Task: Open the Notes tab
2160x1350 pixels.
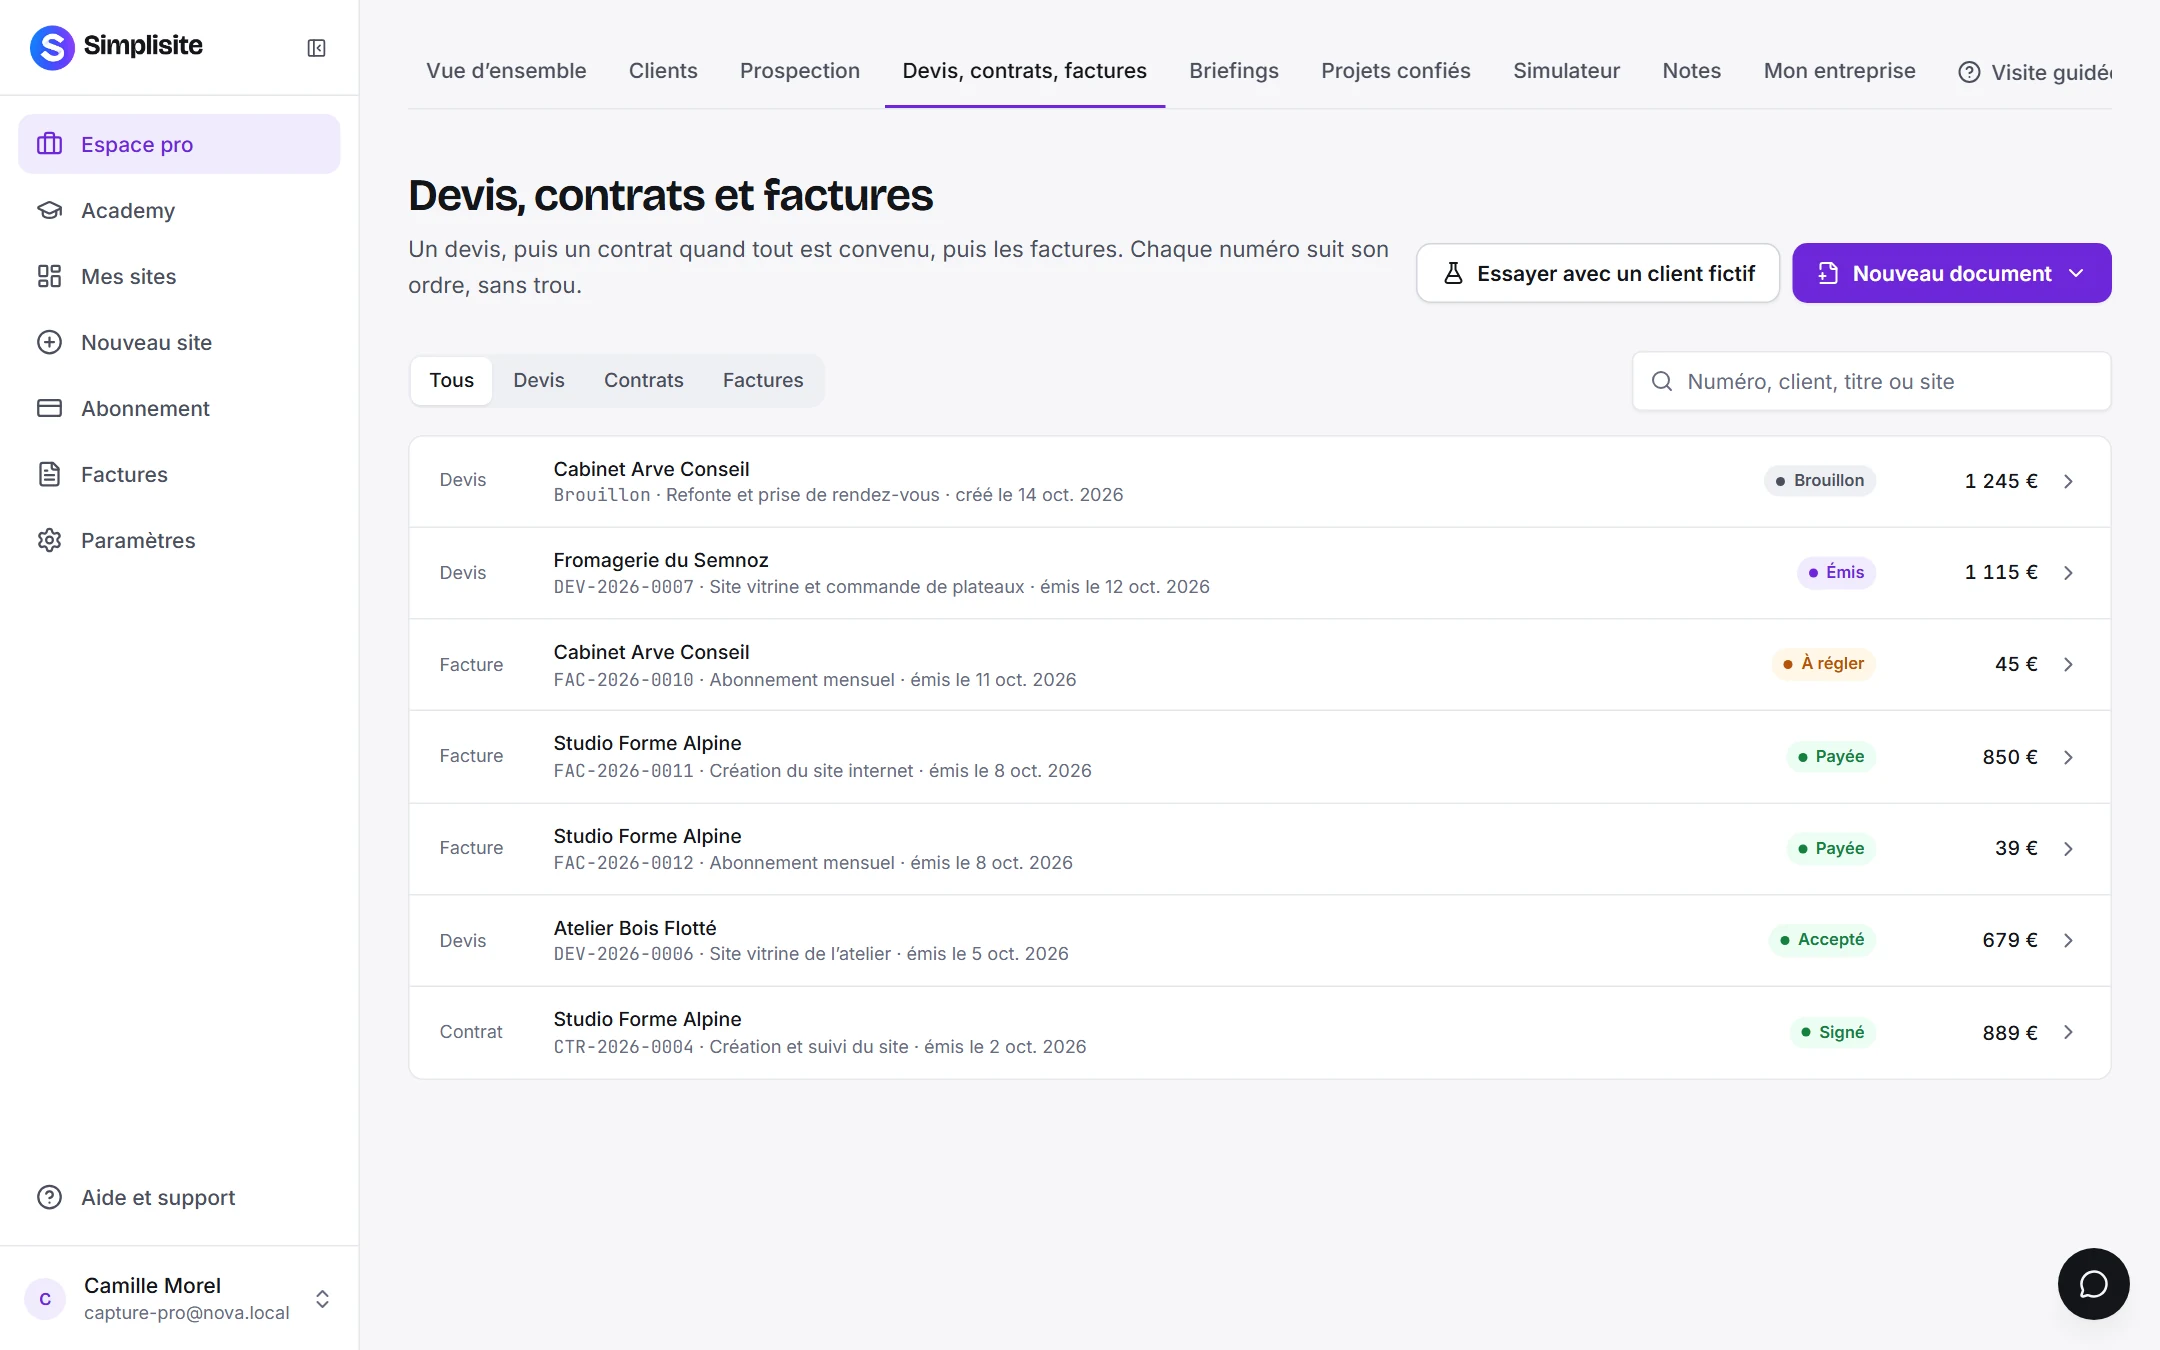Action: [x=1692, y=71]
